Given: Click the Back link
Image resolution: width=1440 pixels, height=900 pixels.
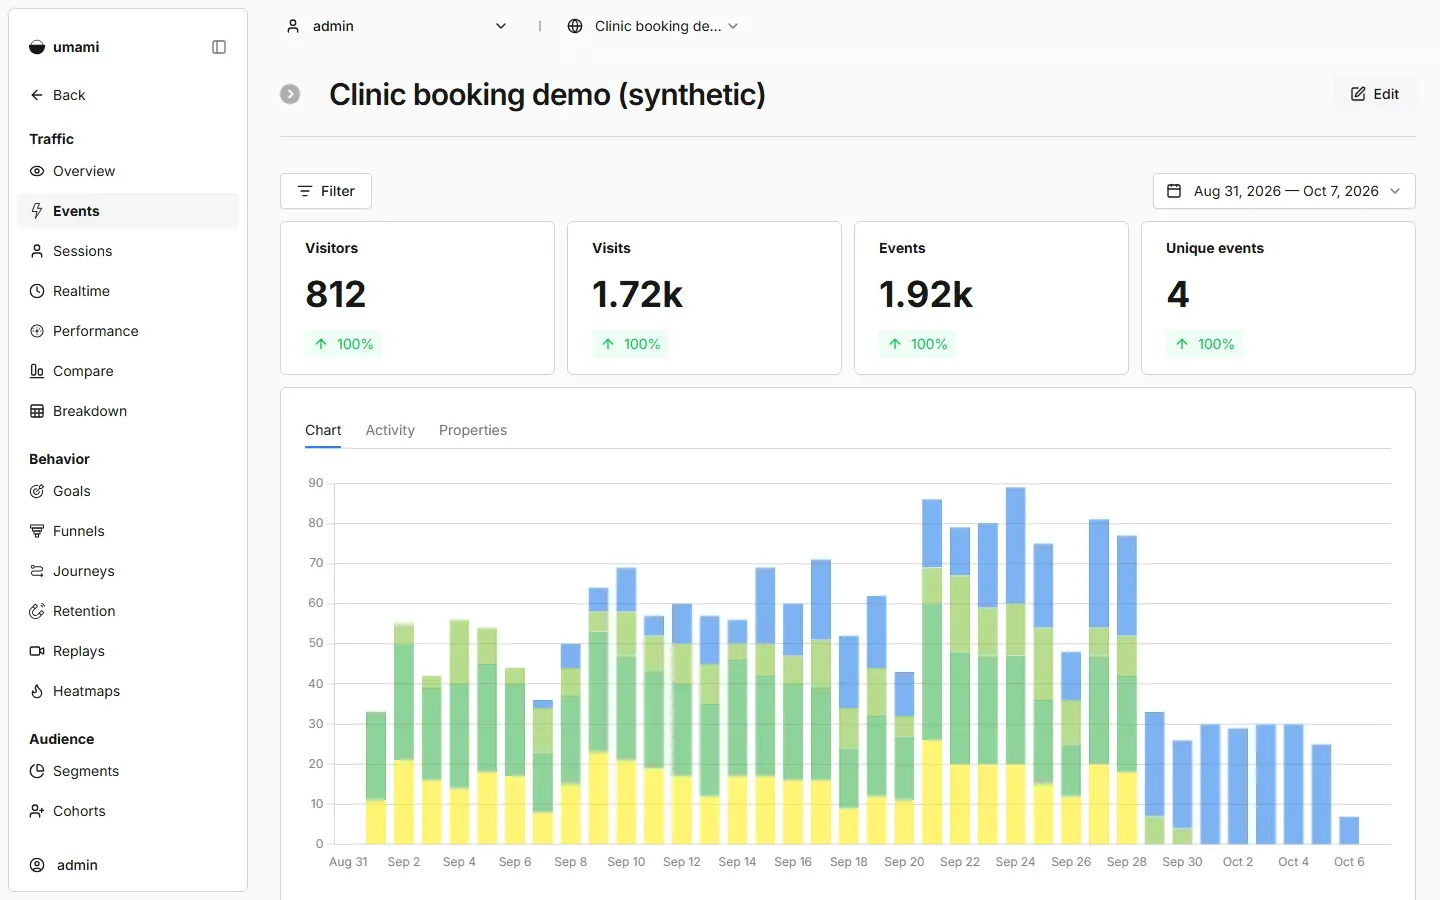Looking at the screenshot, I should point(128,95).
